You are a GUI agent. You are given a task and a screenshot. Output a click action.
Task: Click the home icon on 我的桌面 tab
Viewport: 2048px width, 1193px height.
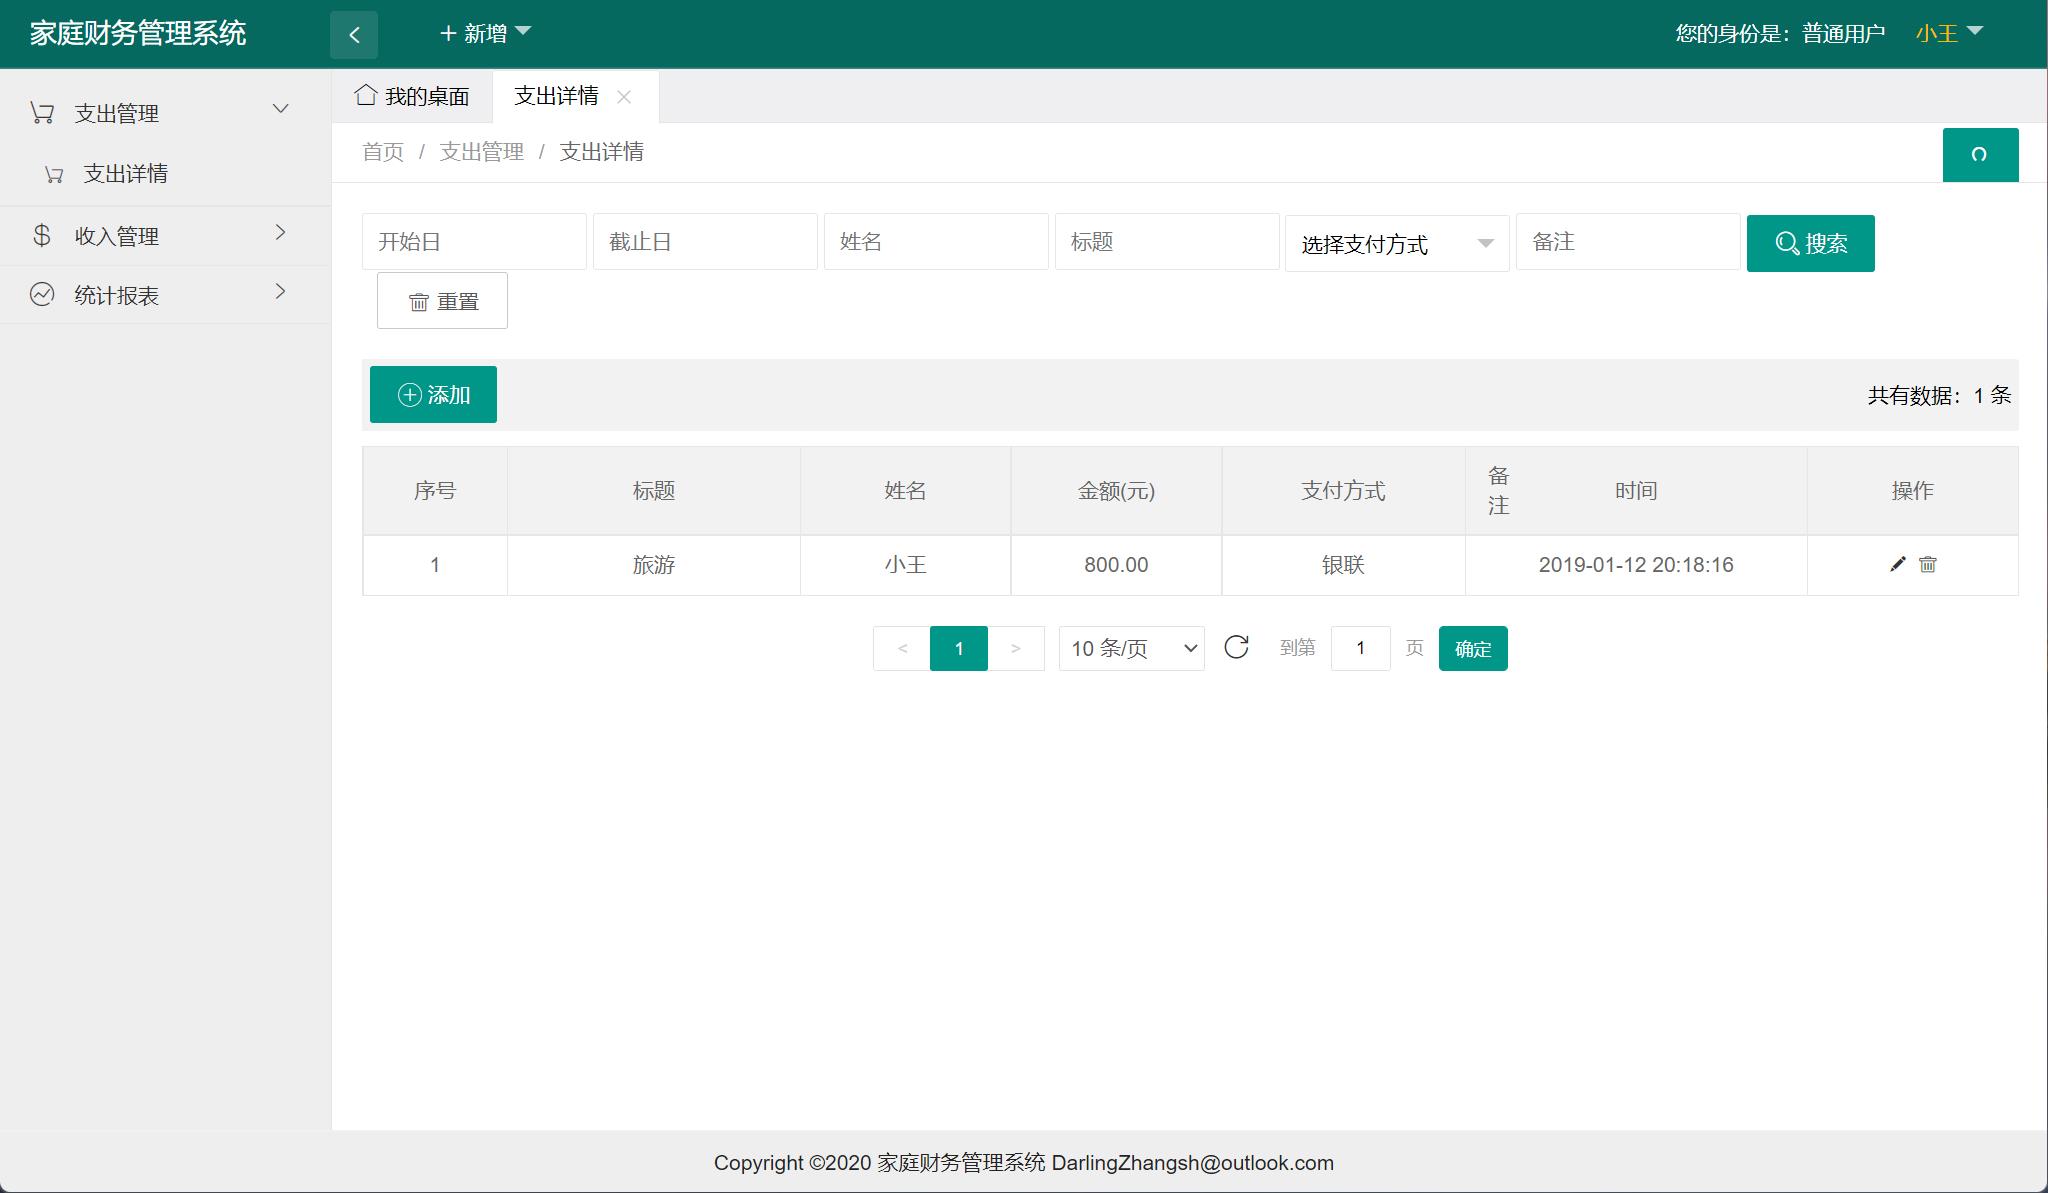[x=365, y=96]
